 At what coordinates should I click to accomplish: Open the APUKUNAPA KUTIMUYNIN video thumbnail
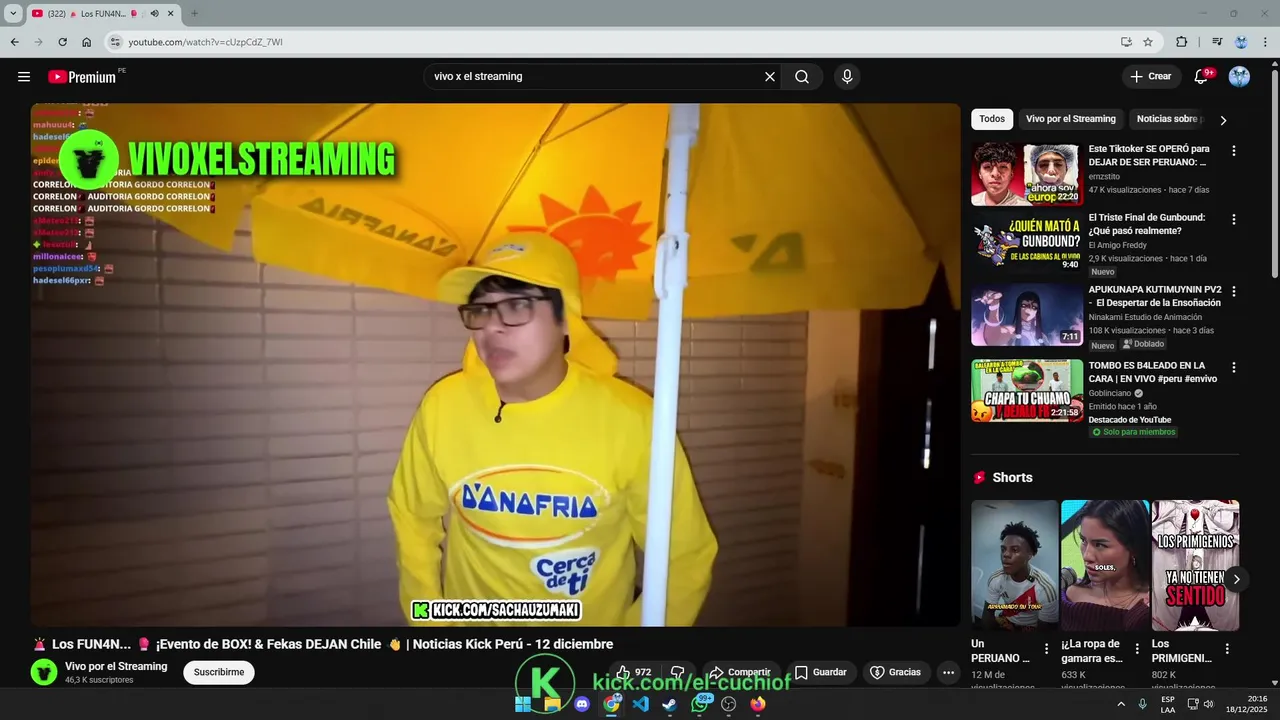(1027, 315)
